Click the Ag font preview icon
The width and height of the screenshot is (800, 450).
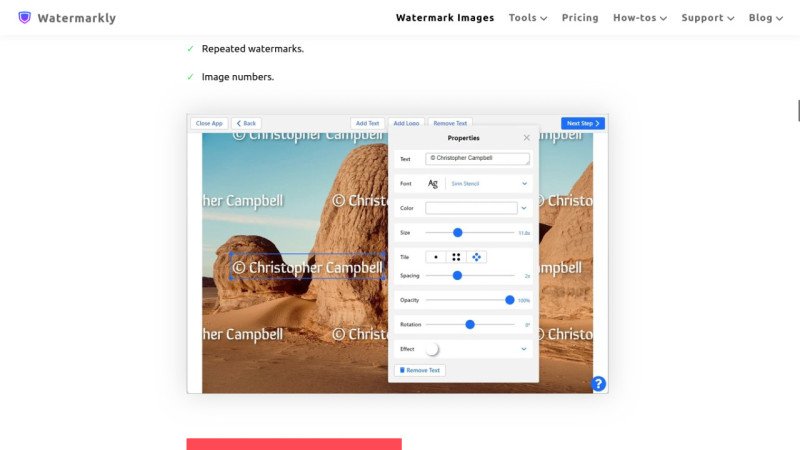tap(433, 184)
